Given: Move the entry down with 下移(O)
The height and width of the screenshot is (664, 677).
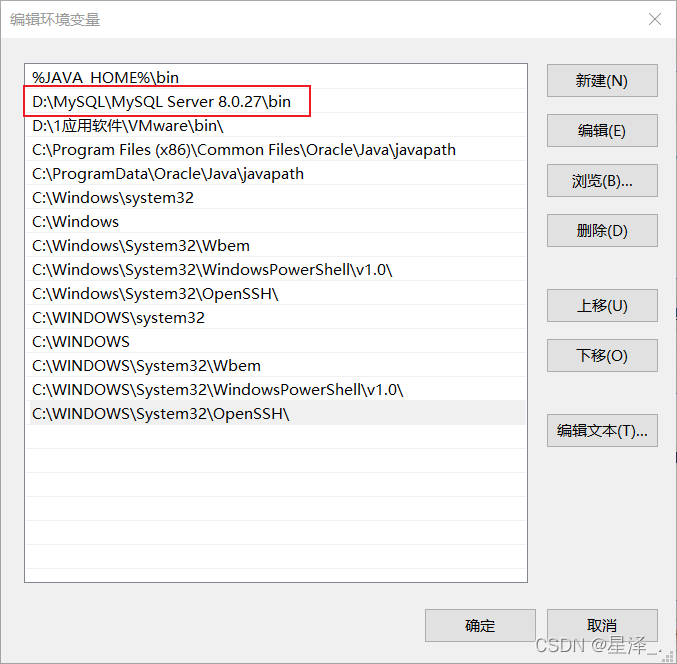Looking at the screenshot, I should point(602,355).
